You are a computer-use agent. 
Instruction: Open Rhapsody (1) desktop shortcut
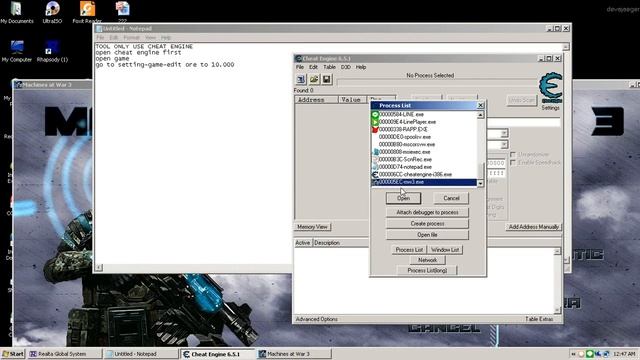point(52,51)
